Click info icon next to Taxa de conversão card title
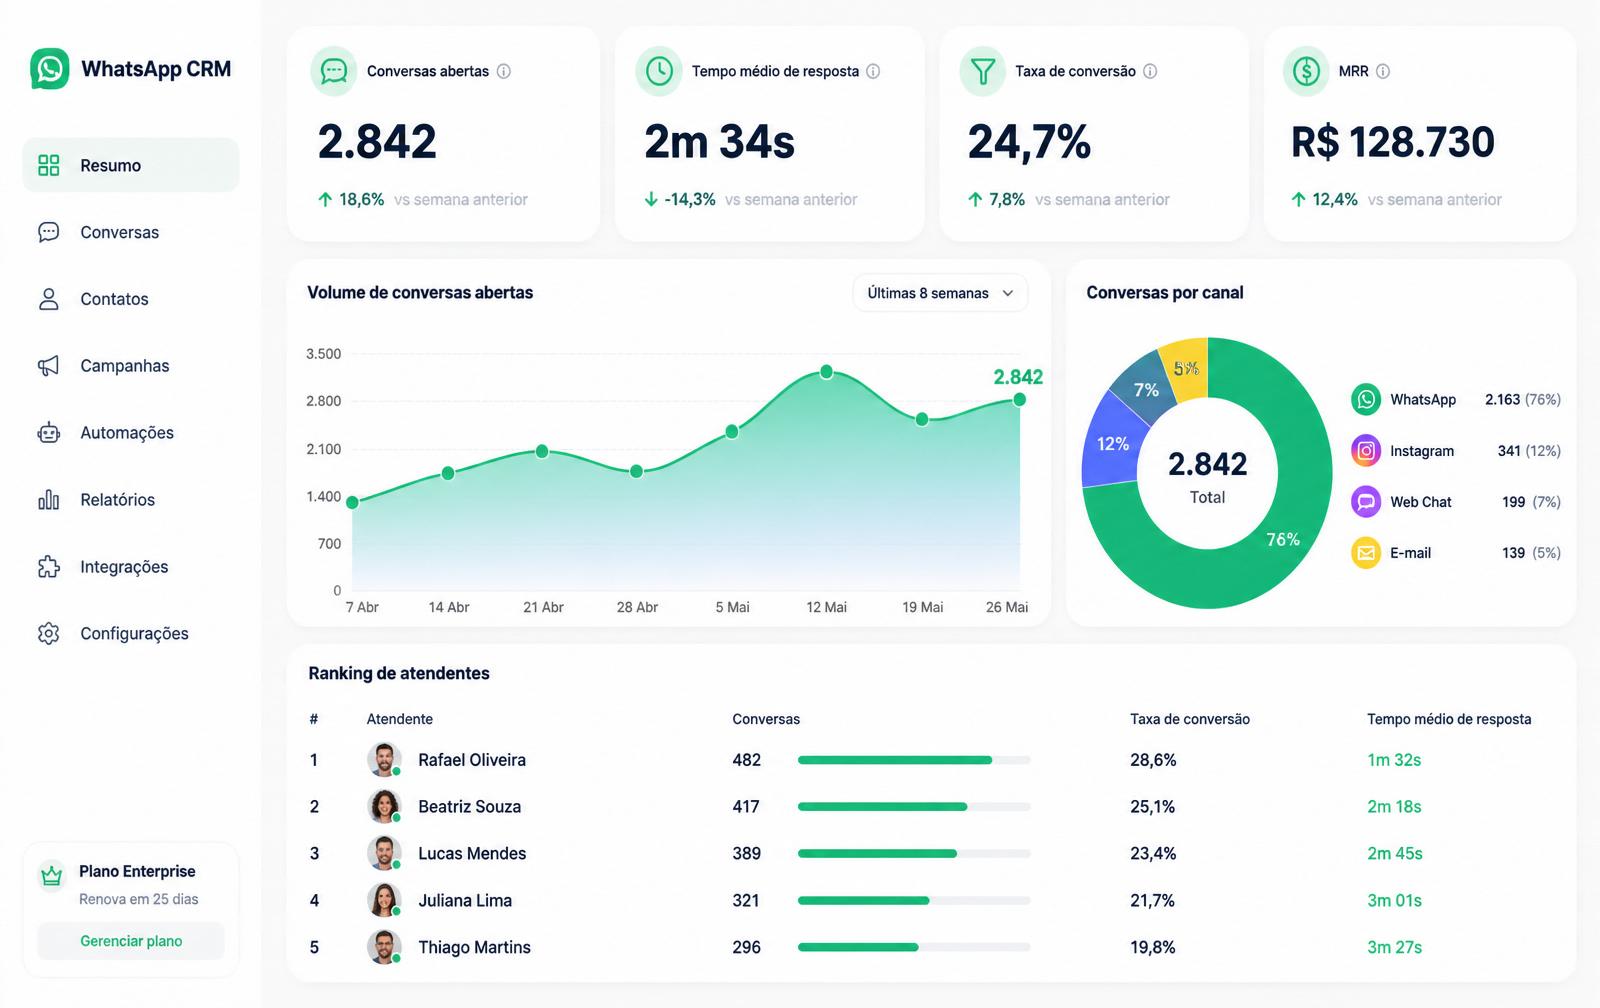 pos(1150,71)
